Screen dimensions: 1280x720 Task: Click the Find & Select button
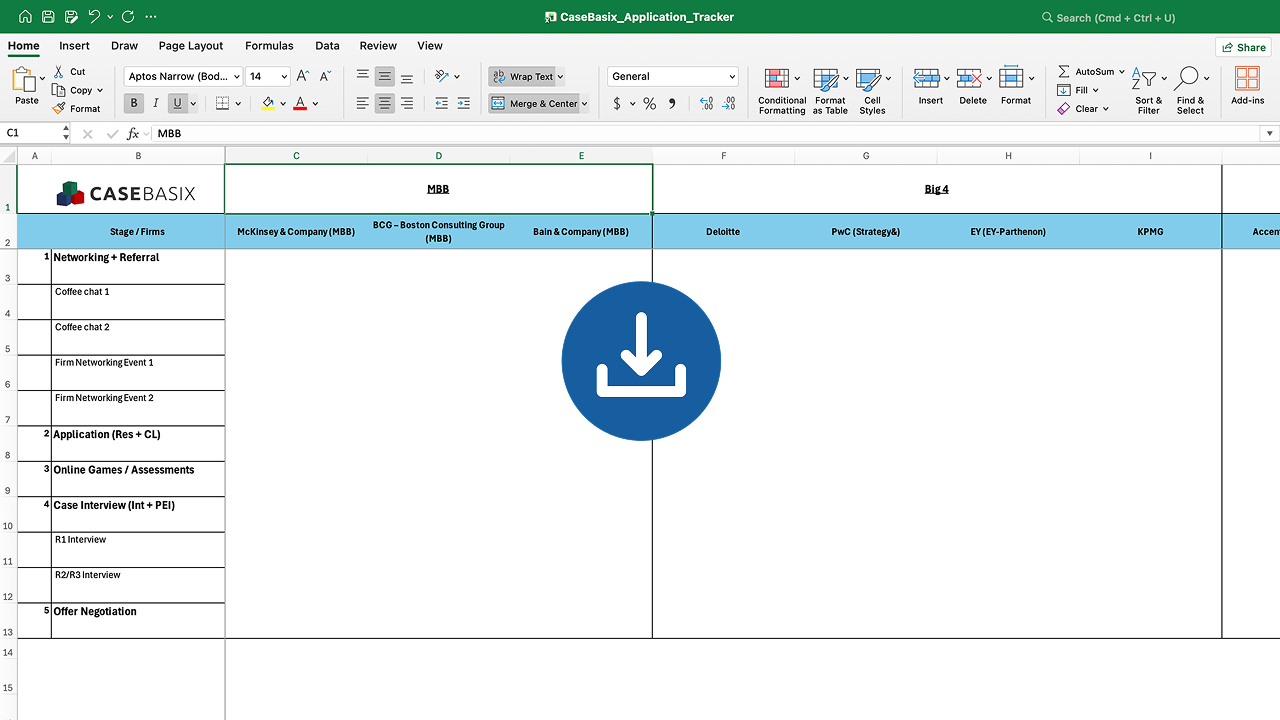[1190, 91]
